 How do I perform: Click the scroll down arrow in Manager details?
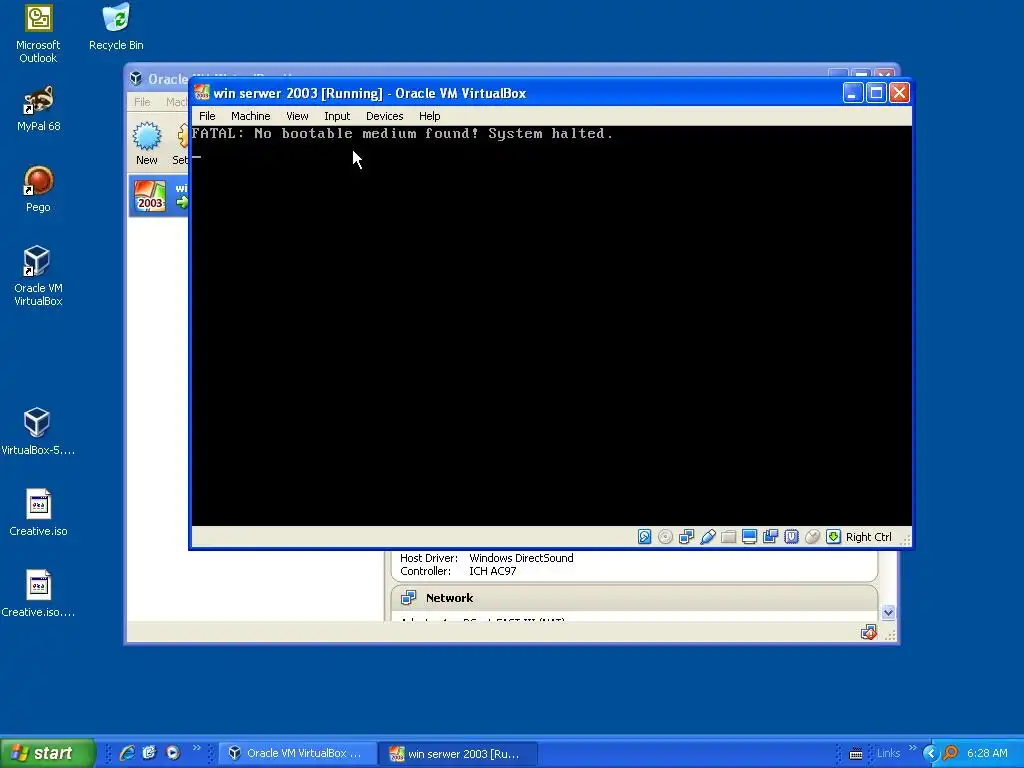click(888, 613)
